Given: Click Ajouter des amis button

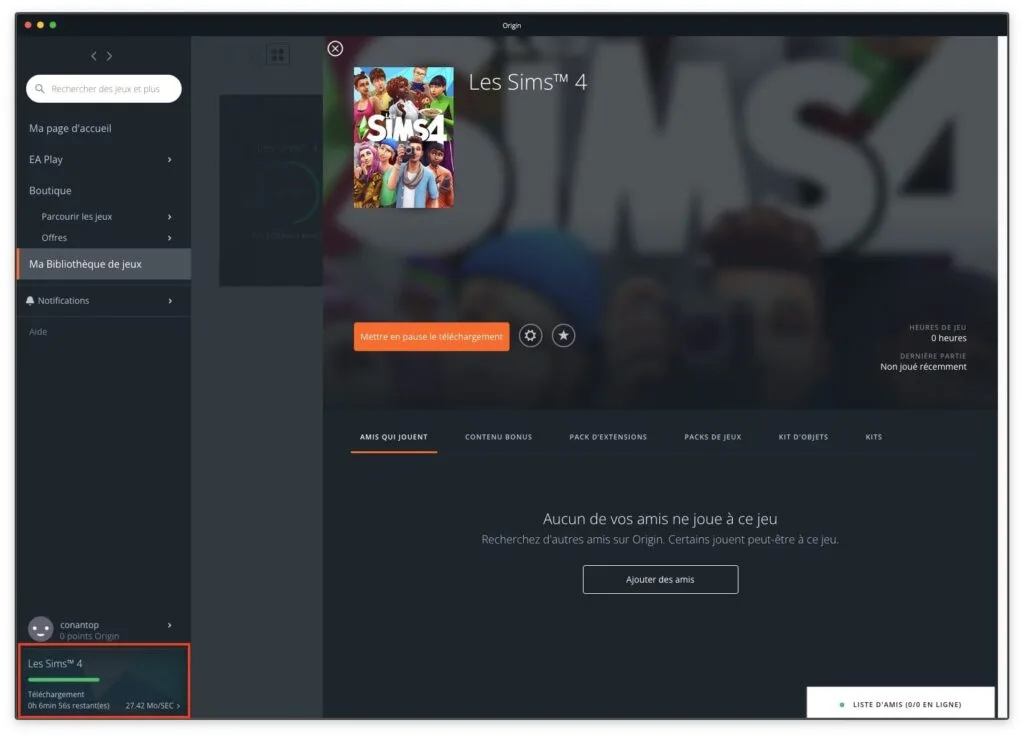Looking at the screenshot, I should tap(660, 580).
